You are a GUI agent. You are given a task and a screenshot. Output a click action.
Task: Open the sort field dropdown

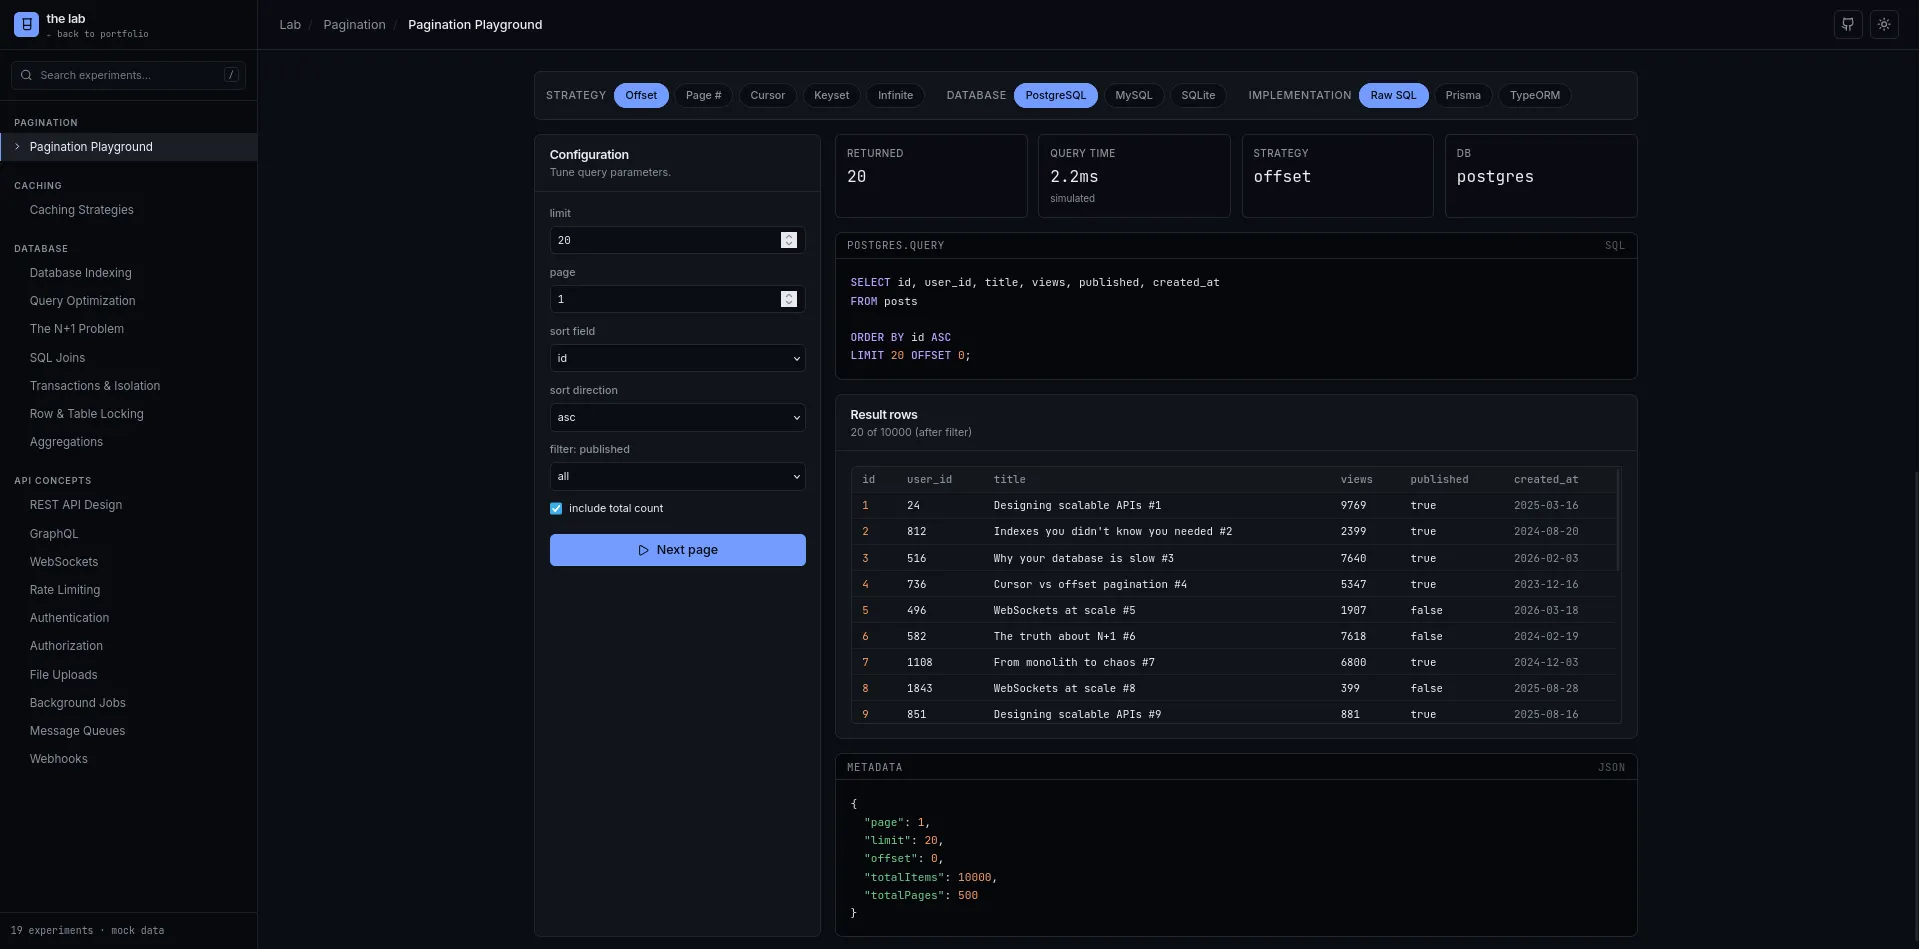(677, 358)
